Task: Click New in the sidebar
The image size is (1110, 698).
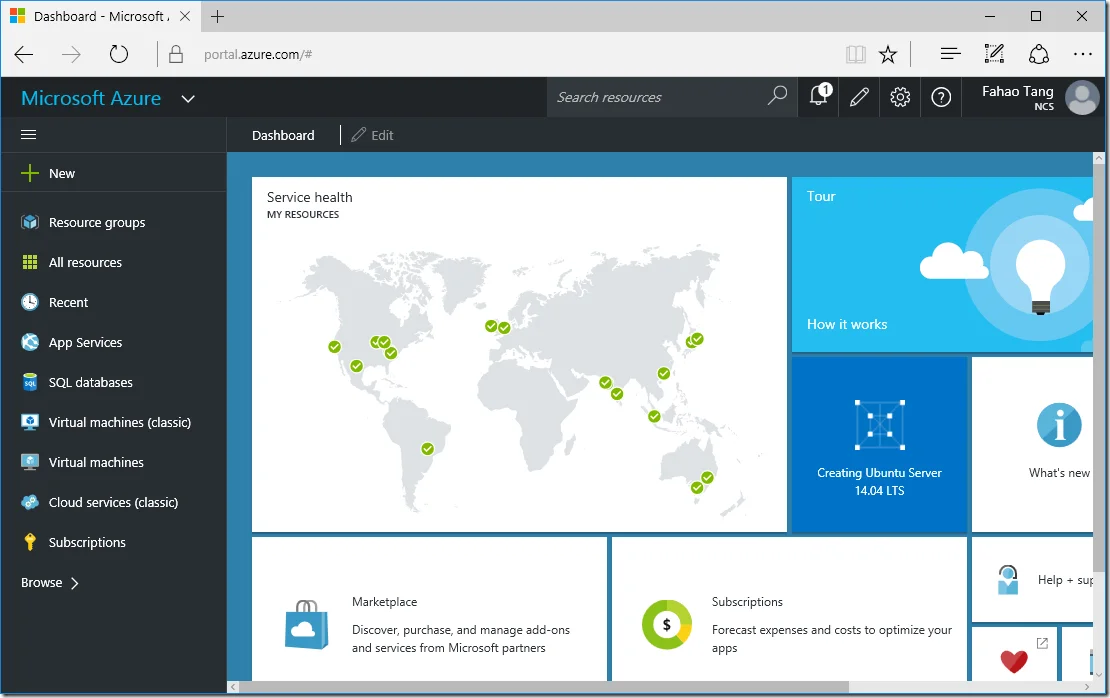Action: point(62,173)
